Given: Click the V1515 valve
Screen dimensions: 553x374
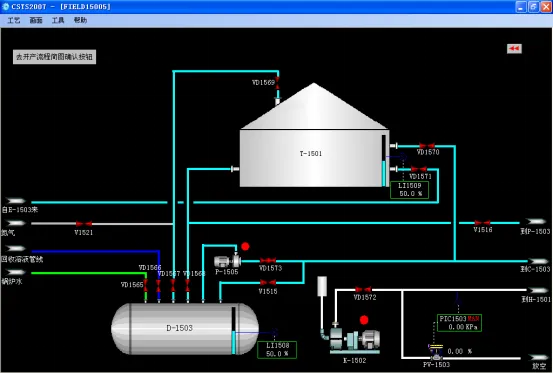Looking at the screenshot, I should (x=268, y=282).
